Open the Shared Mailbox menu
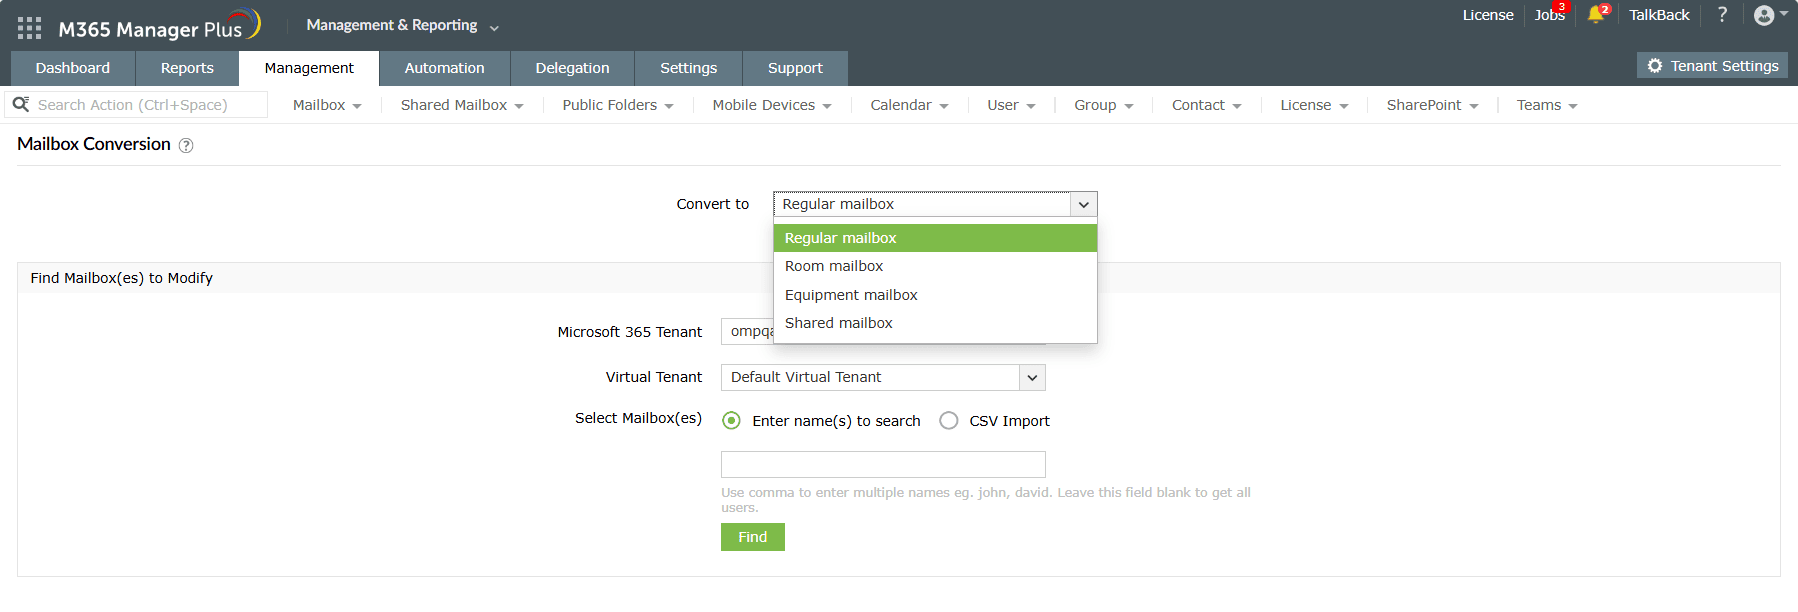 [461, 105]
